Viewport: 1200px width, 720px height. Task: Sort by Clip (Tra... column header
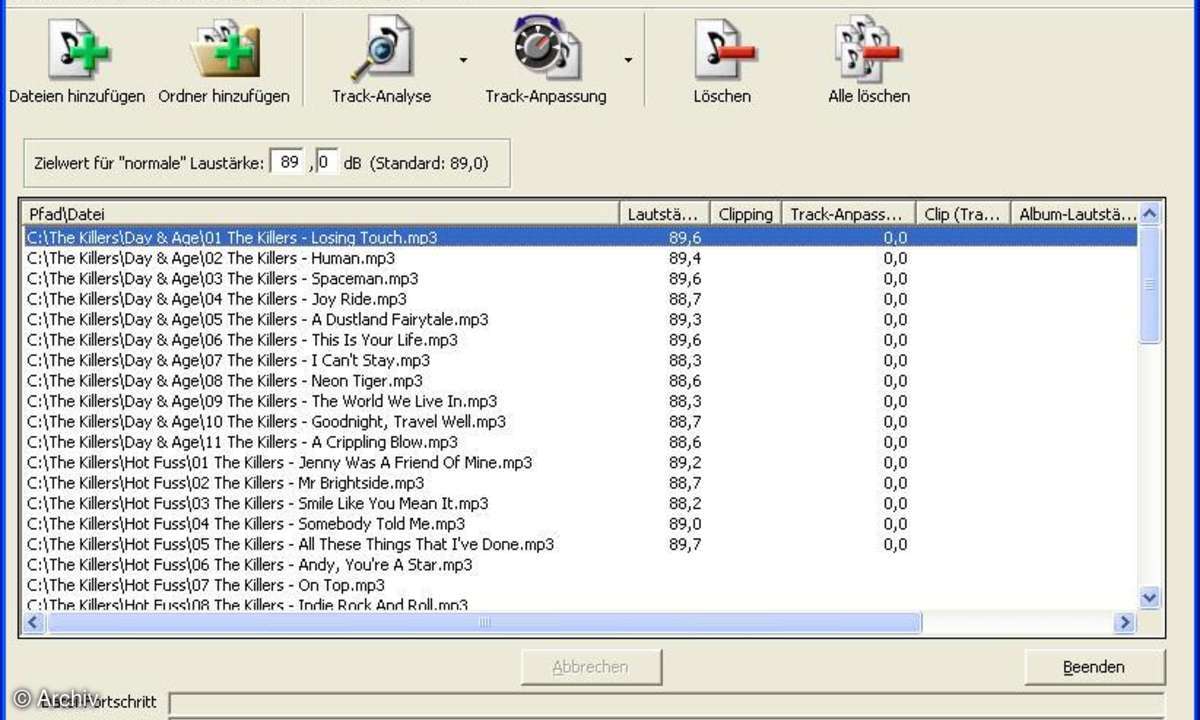point(963,214)
